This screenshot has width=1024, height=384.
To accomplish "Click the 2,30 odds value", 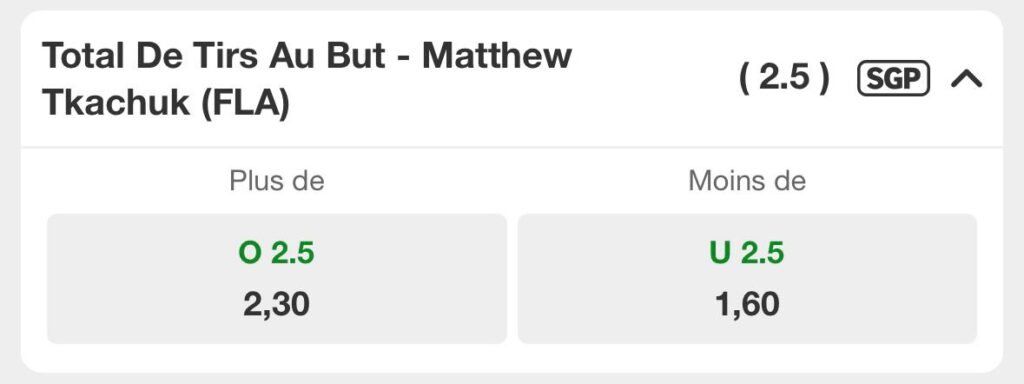I will point(276,304).
